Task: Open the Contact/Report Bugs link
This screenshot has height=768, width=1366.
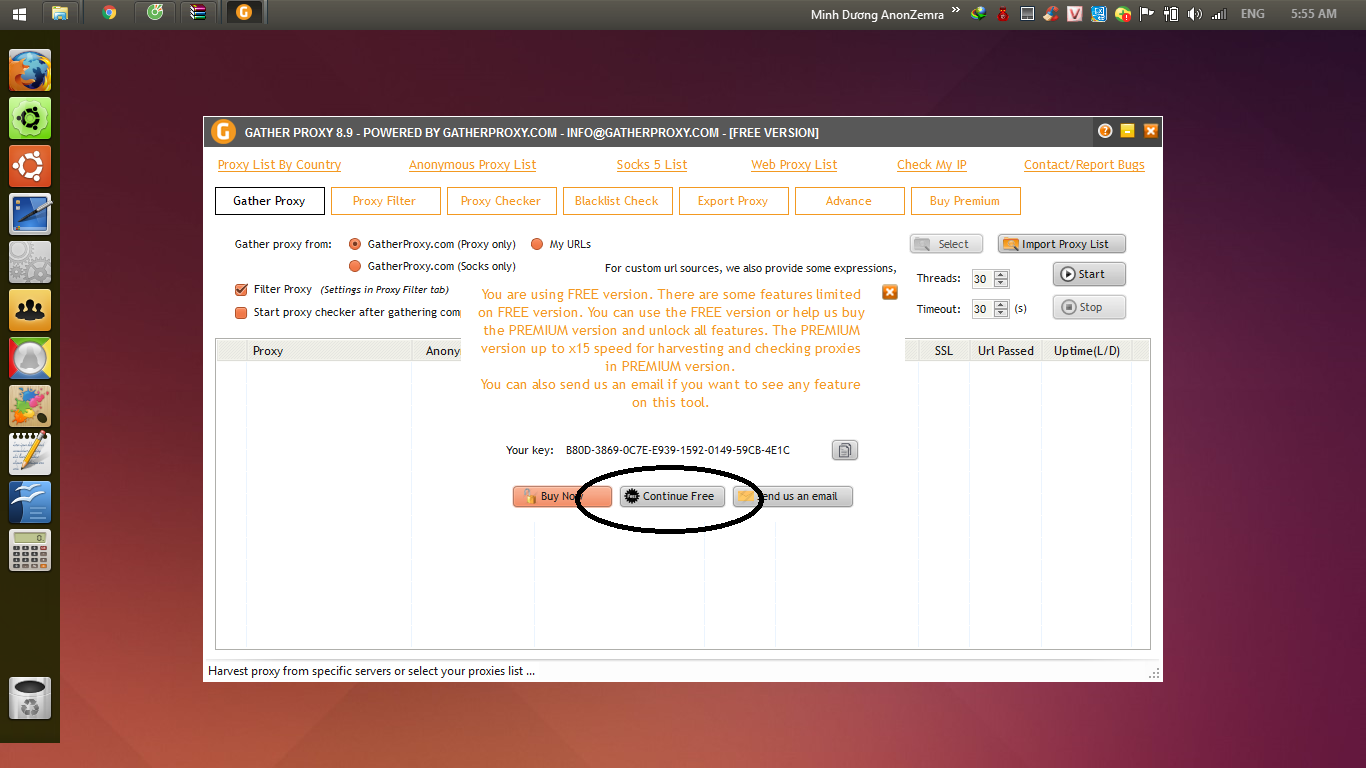Action: [1084, 165]
